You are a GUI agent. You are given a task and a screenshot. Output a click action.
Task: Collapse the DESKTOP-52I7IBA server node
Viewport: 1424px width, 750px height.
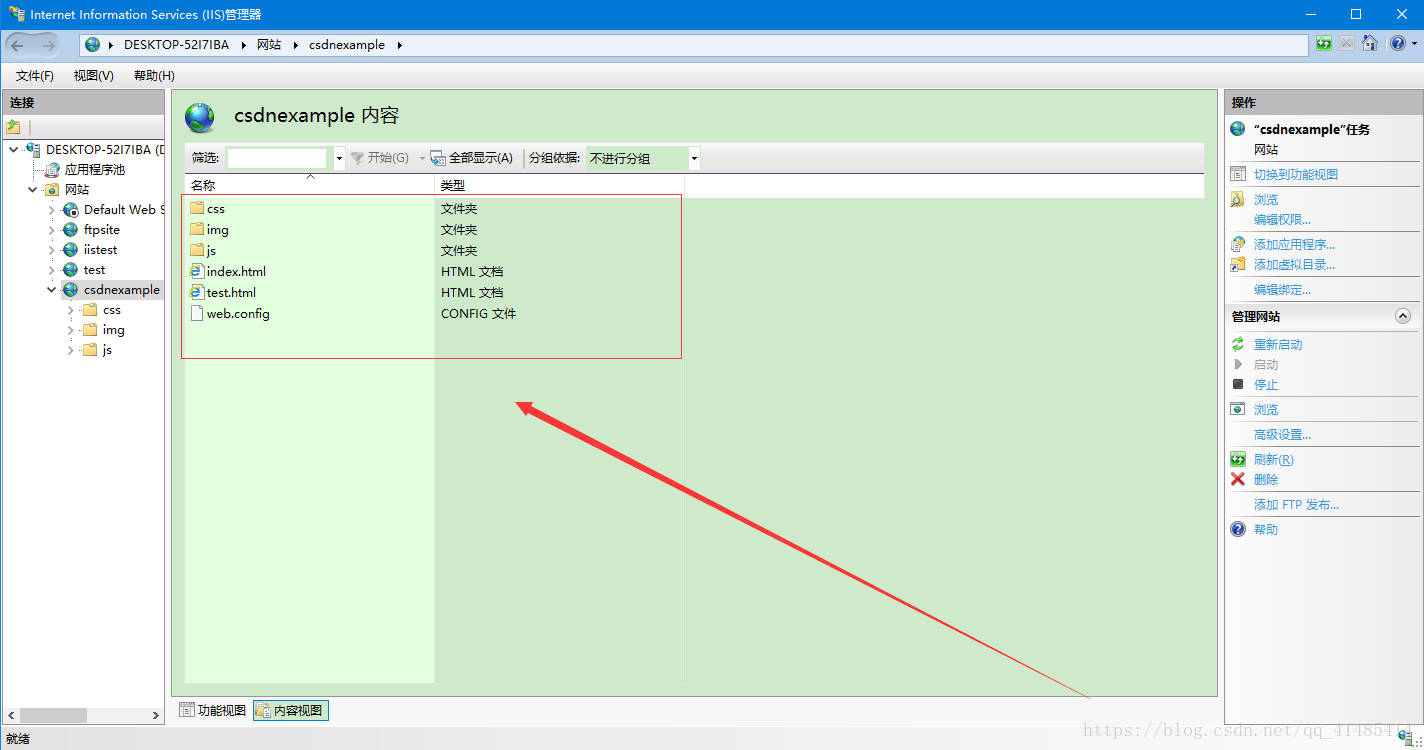(x=13, y=150)
